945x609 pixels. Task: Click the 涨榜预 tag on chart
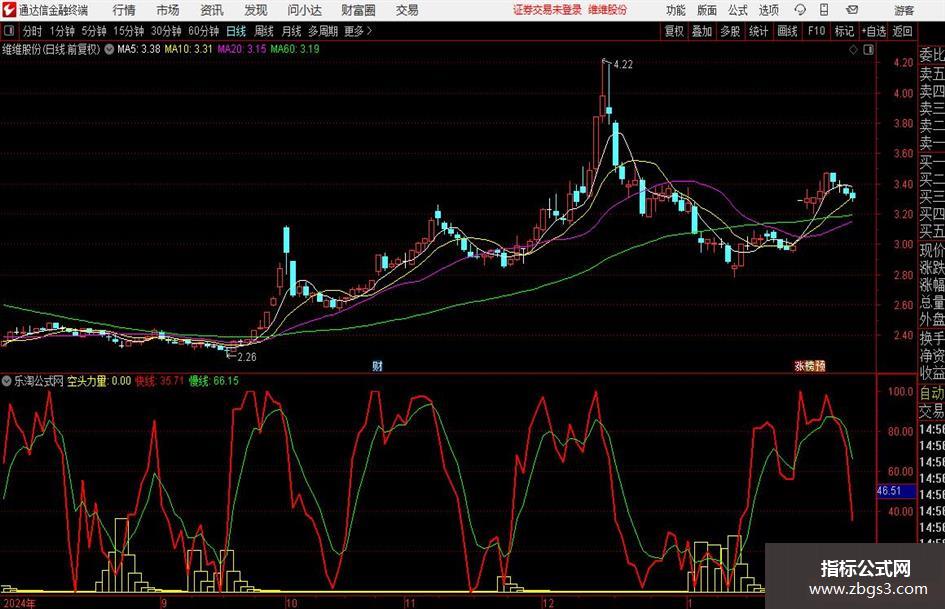click(x=809, y=366)
